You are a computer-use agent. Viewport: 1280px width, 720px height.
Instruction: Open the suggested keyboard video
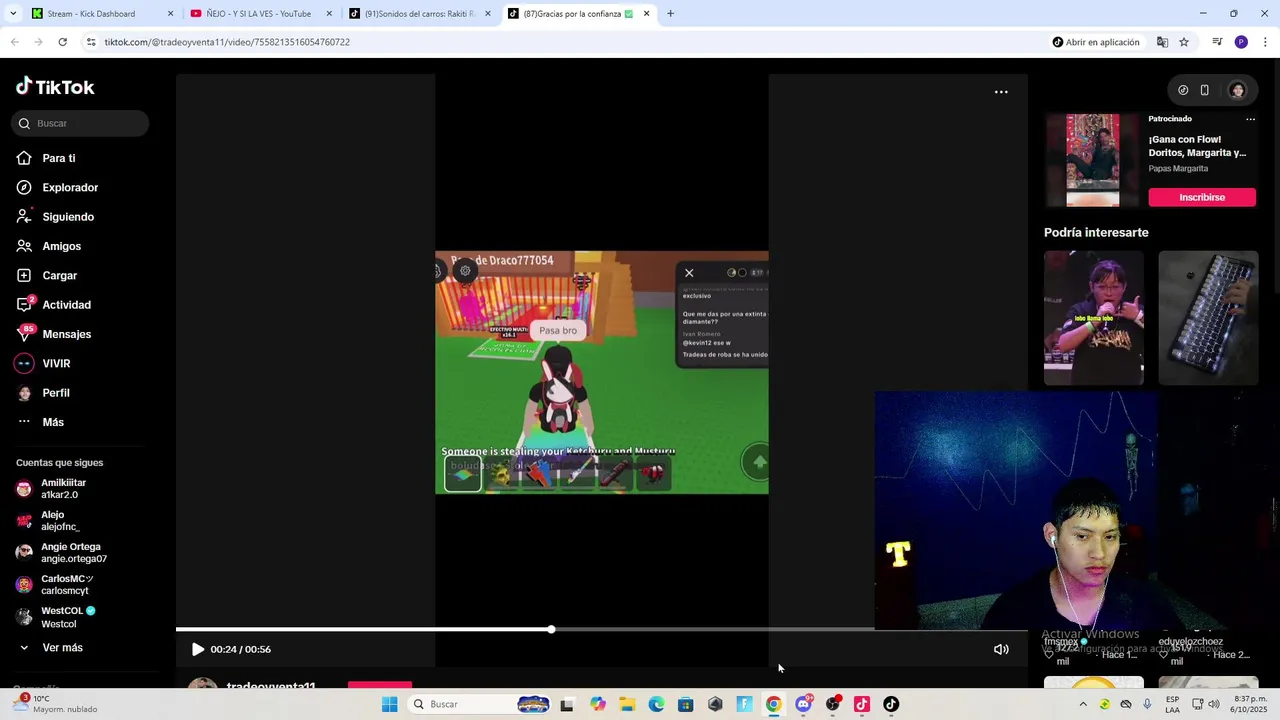(x=1208, y=318)
